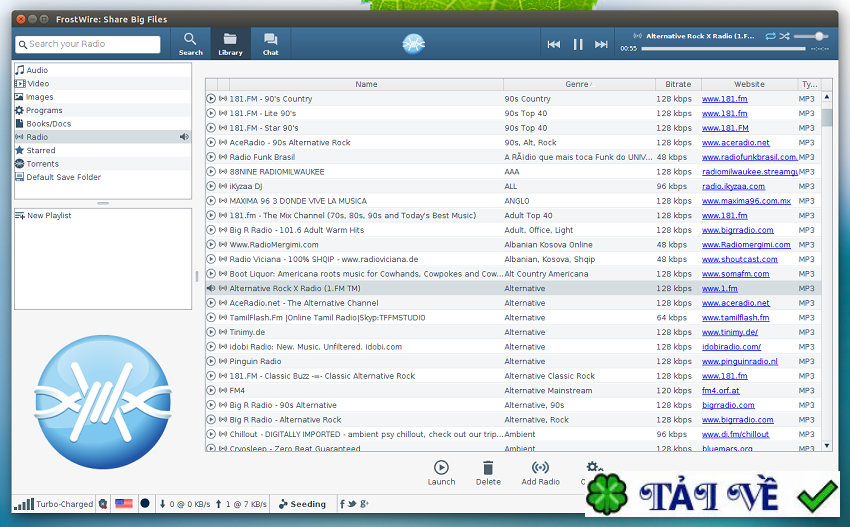This screenshot has height=527, width=850.
Task: Sort stations by Bitrate column header
Action: 677,84
